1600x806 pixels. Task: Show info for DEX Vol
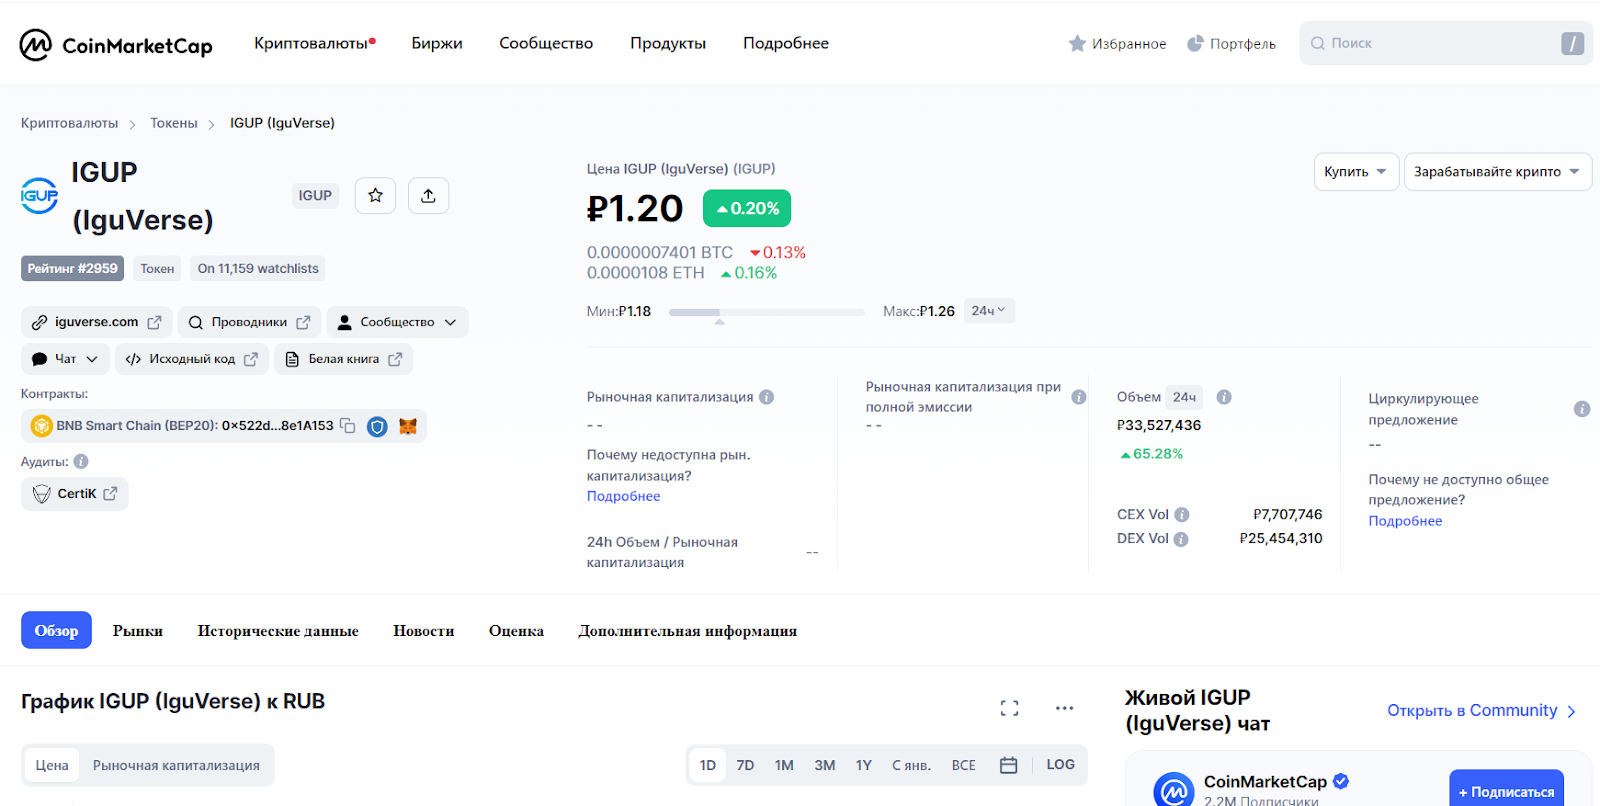click(x=1181, y=539)
